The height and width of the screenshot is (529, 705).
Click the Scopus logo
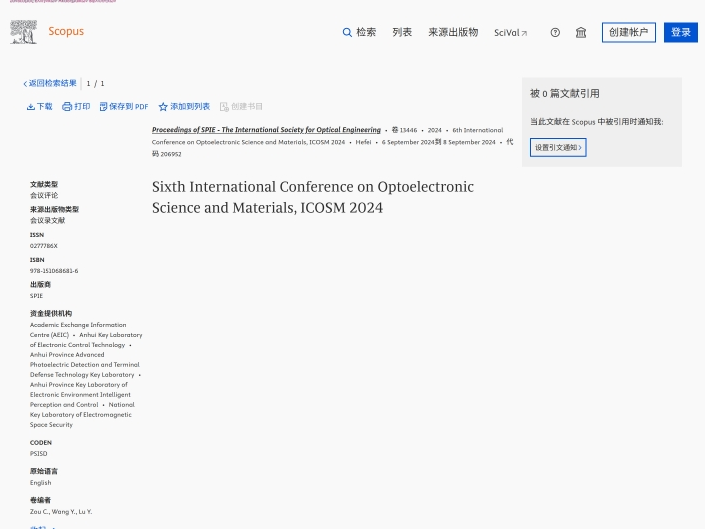coord(66,32)
